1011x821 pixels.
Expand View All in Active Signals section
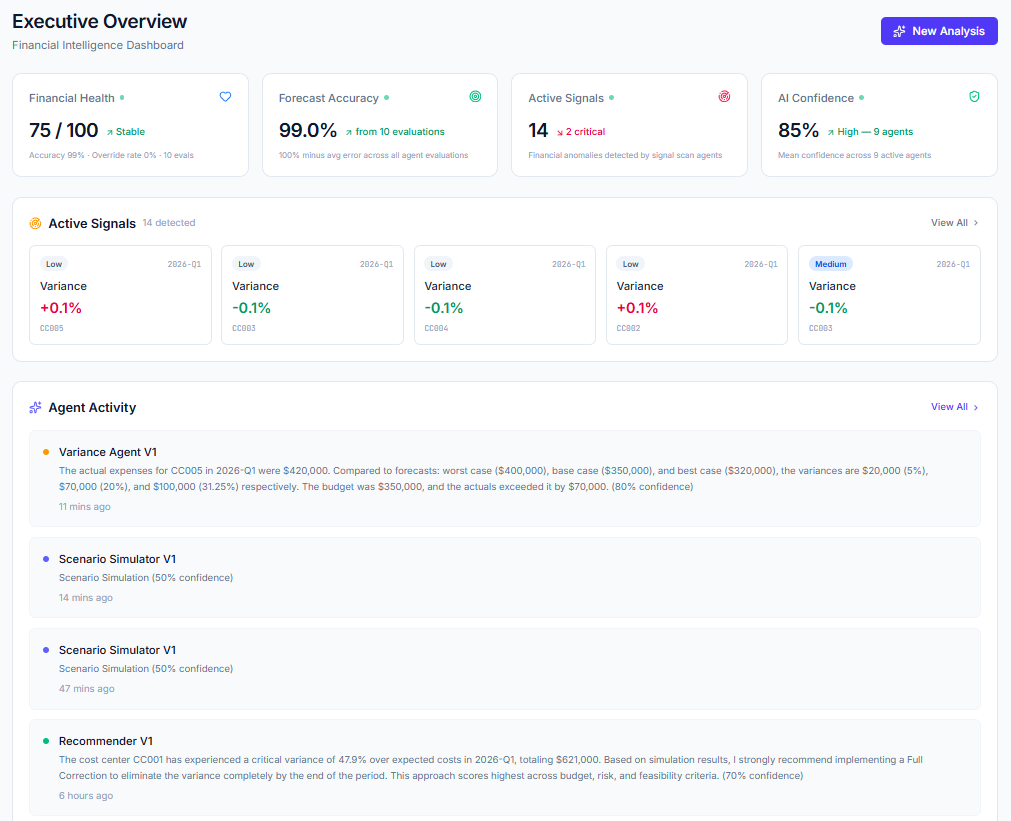[951, 223]
